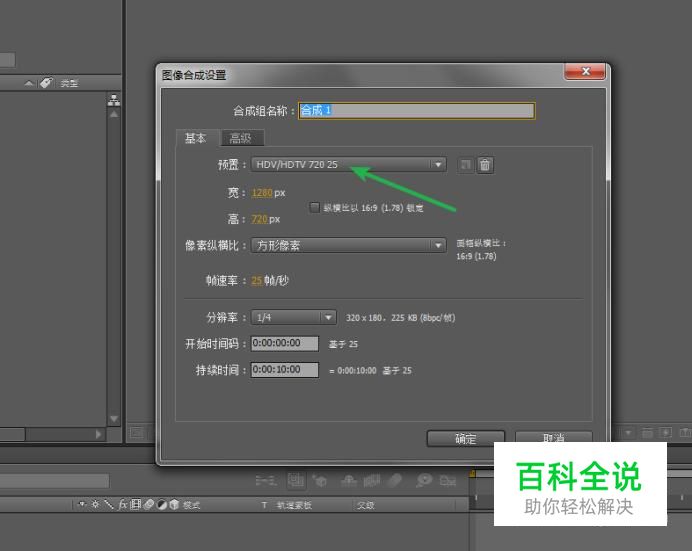Click the 持续时间 duration field
Screen dimensions: 692x551
point(285,370)
